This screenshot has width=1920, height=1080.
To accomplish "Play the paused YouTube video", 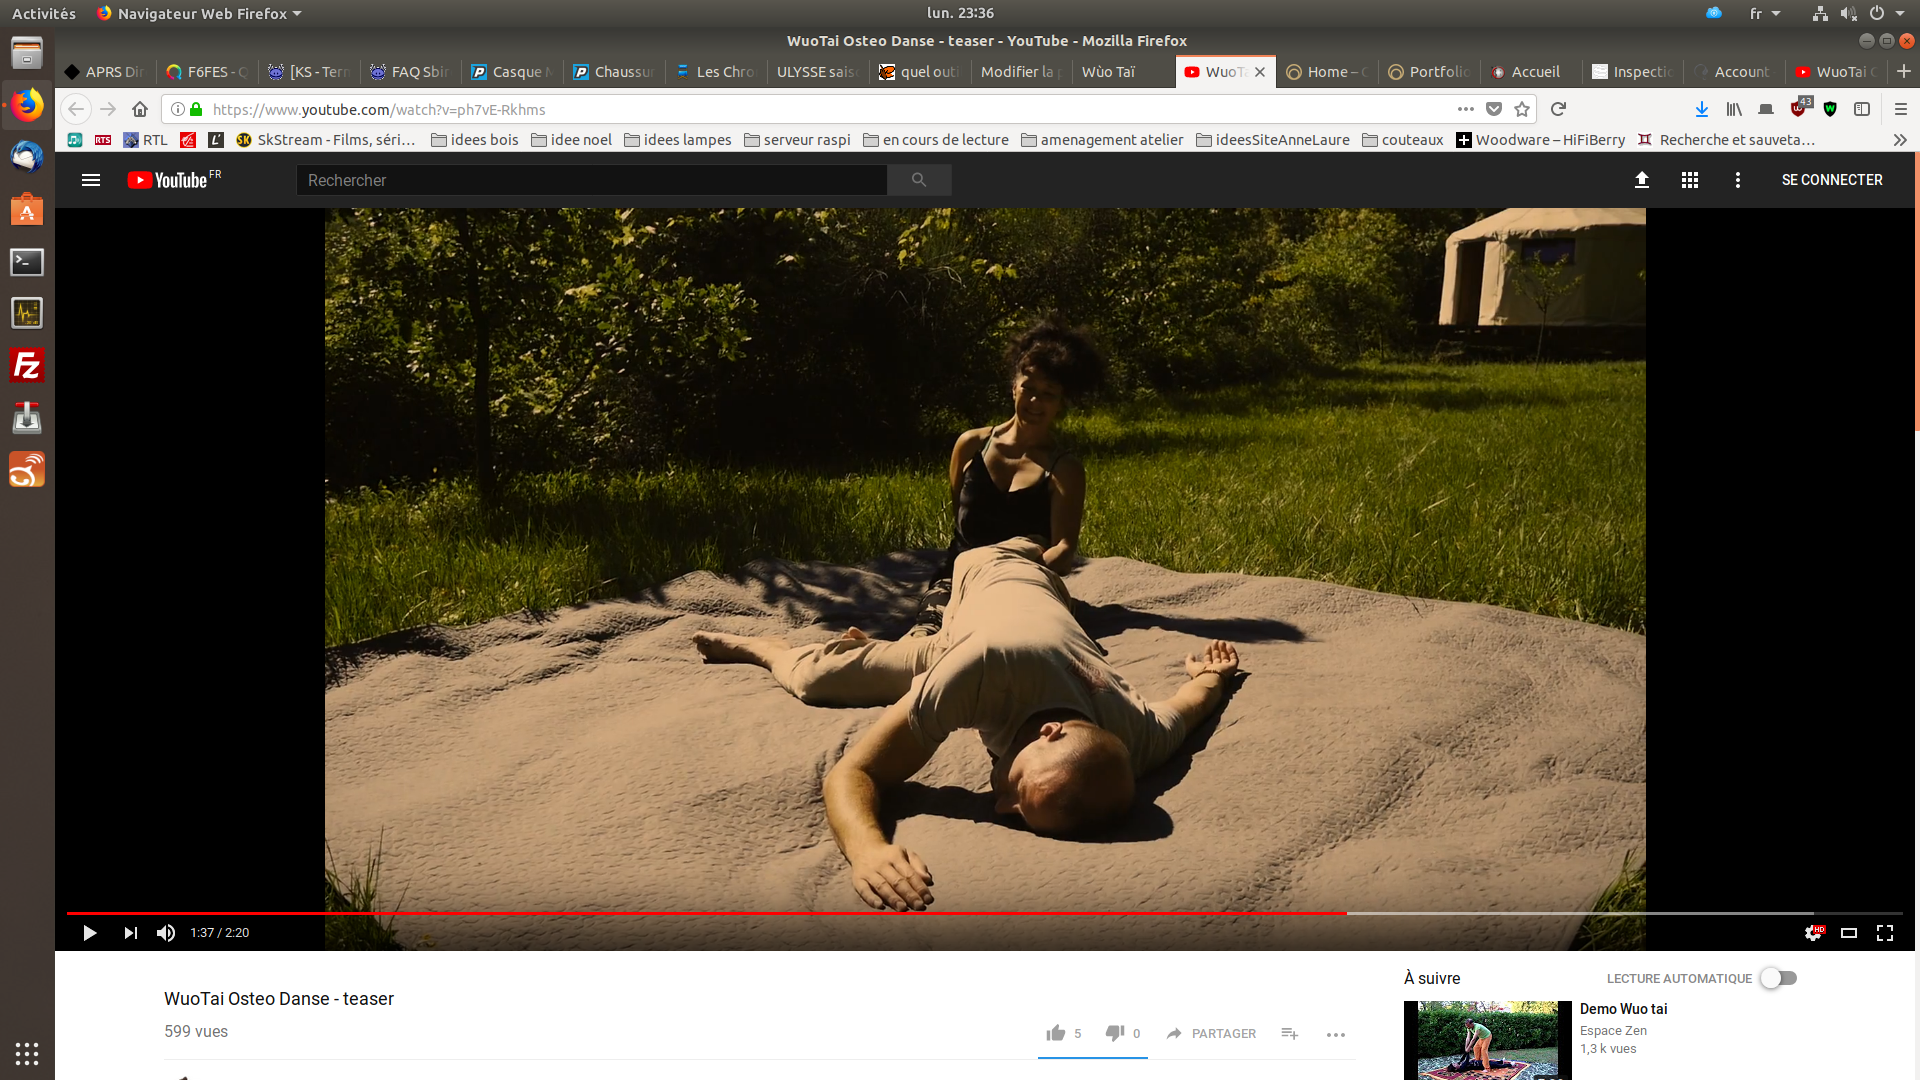I will coord(89,933).
